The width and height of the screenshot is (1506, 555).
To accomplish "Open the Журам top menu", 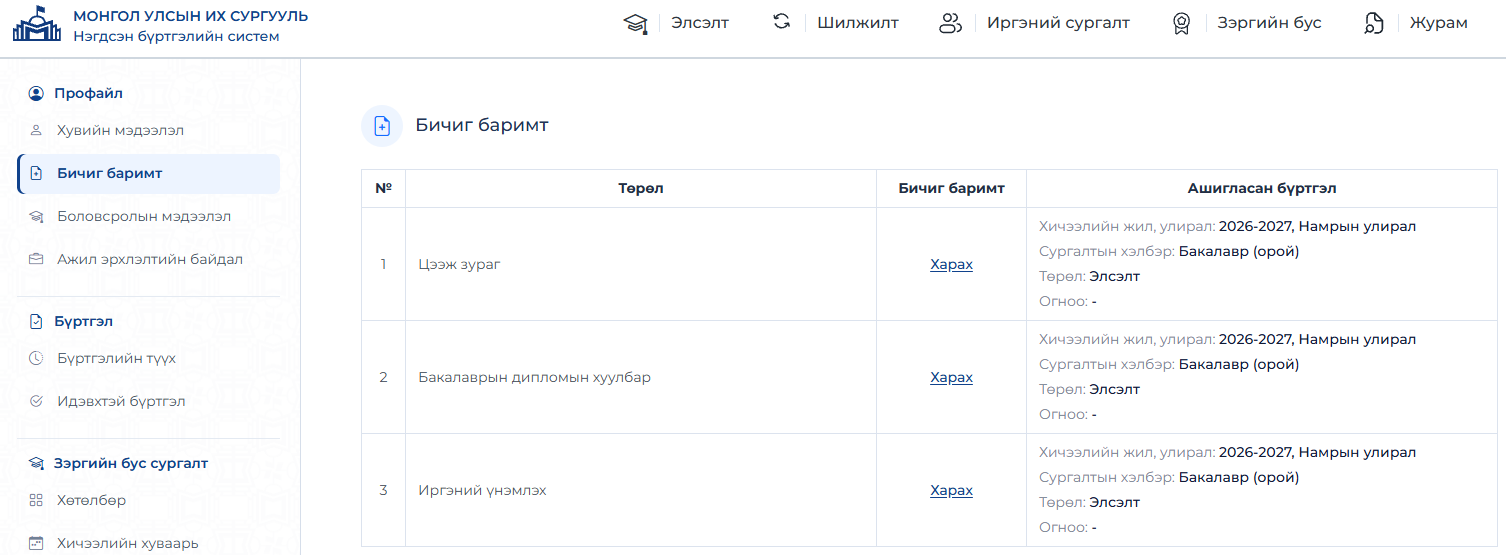I will [1439, 23].
